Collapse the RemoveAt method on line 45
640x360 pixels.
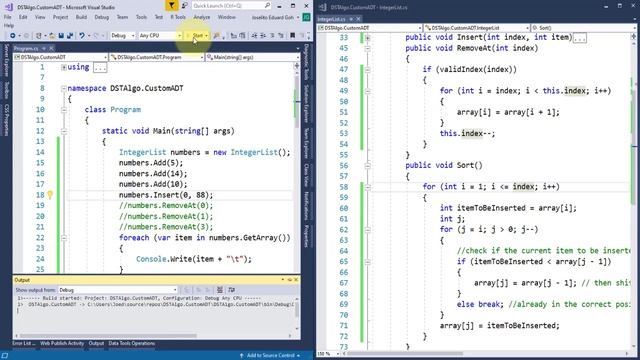pyautogui.click(x=367, y=48)
